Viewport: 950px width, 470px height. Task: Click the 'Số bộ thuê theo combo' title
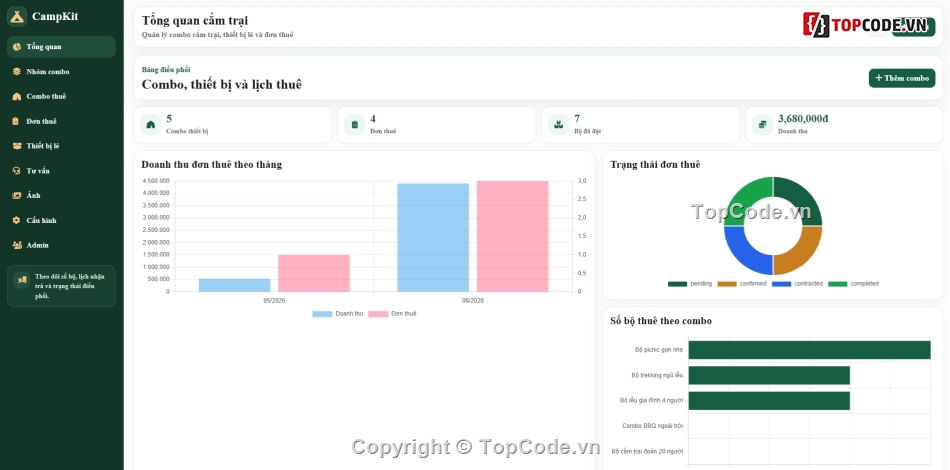tap(661, 321)
